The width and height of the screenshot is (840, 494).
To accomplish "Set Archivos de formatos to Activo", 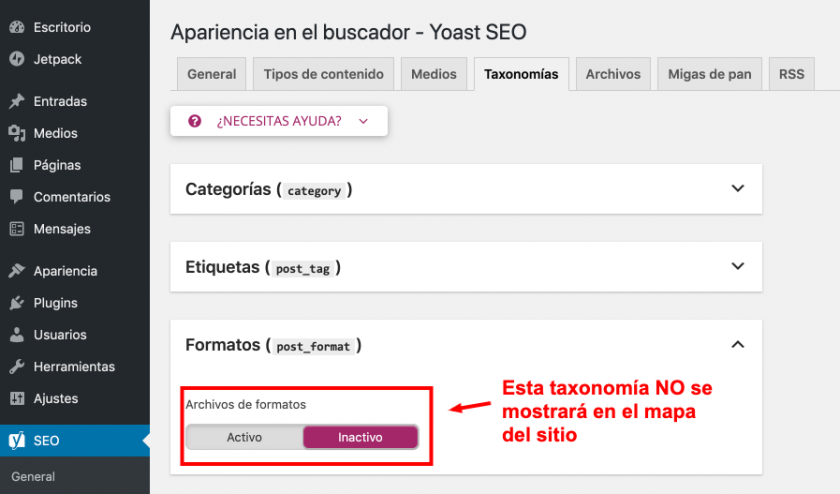I will tap(244, 437).
